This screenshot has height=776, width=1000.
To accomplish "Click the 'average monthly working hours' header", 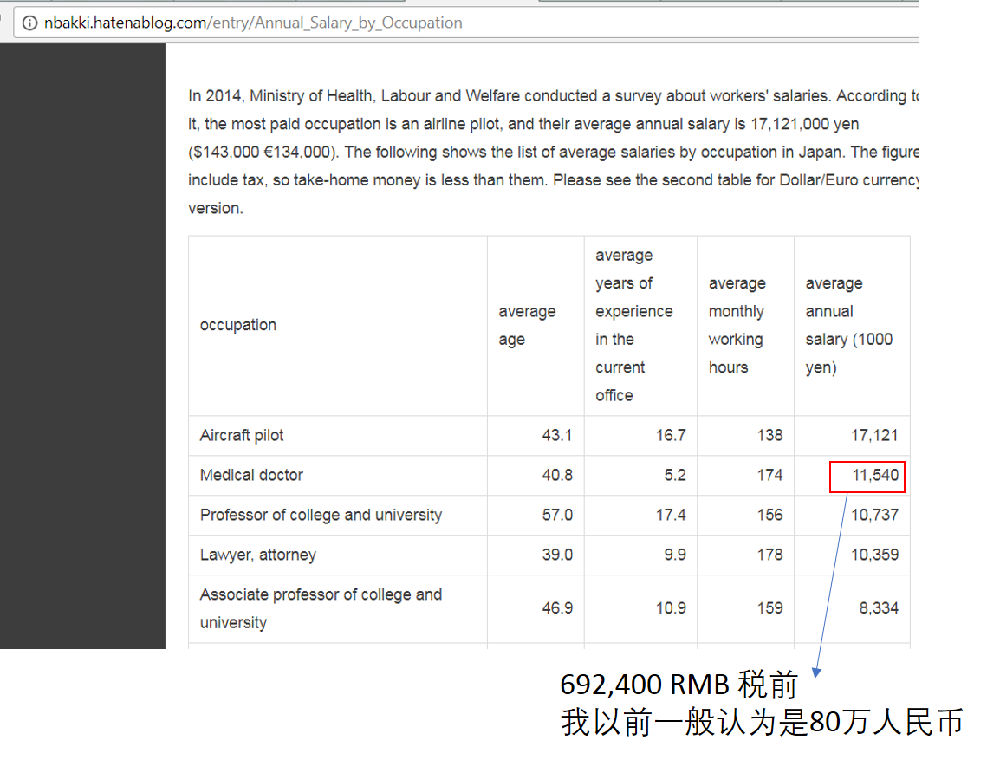I will click(736, 325).
